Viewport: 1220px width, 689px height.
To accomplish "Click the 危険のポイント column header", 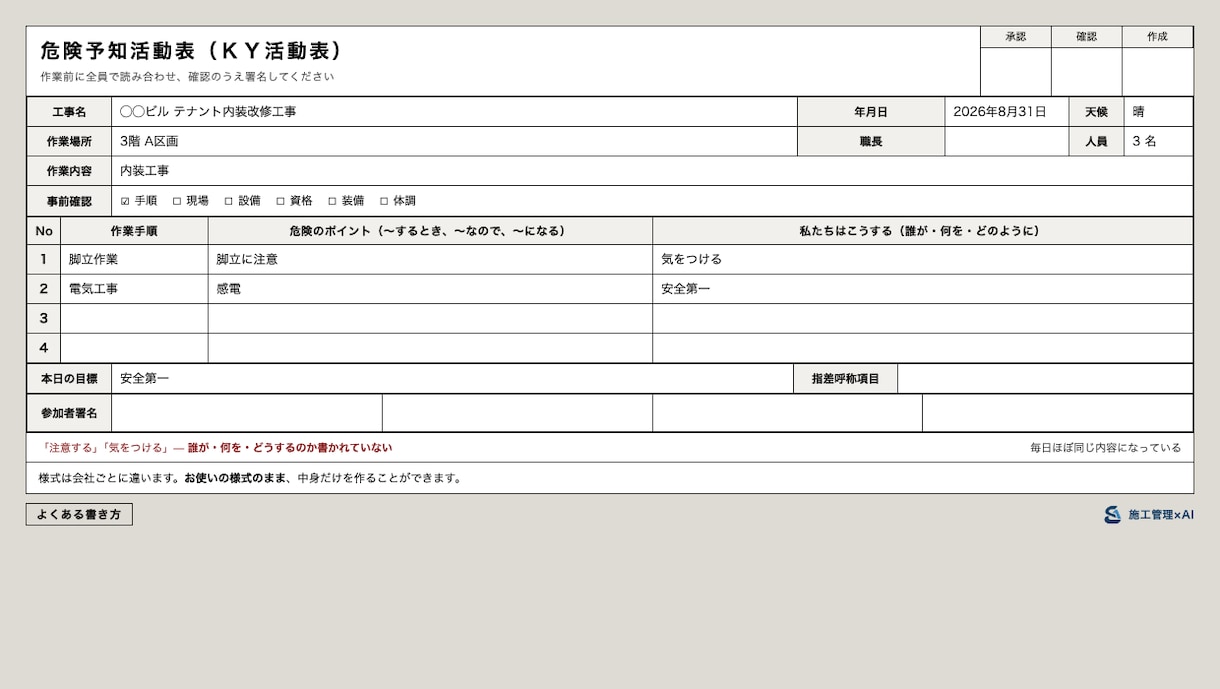I will click(430, 231).
